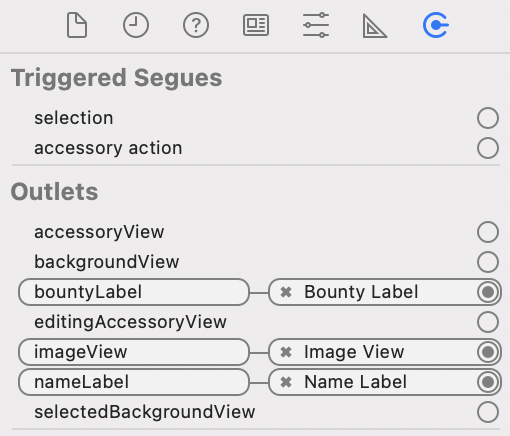Click the accessoryView outlet circle
The image size is (510, 436).
coord(488,232)
